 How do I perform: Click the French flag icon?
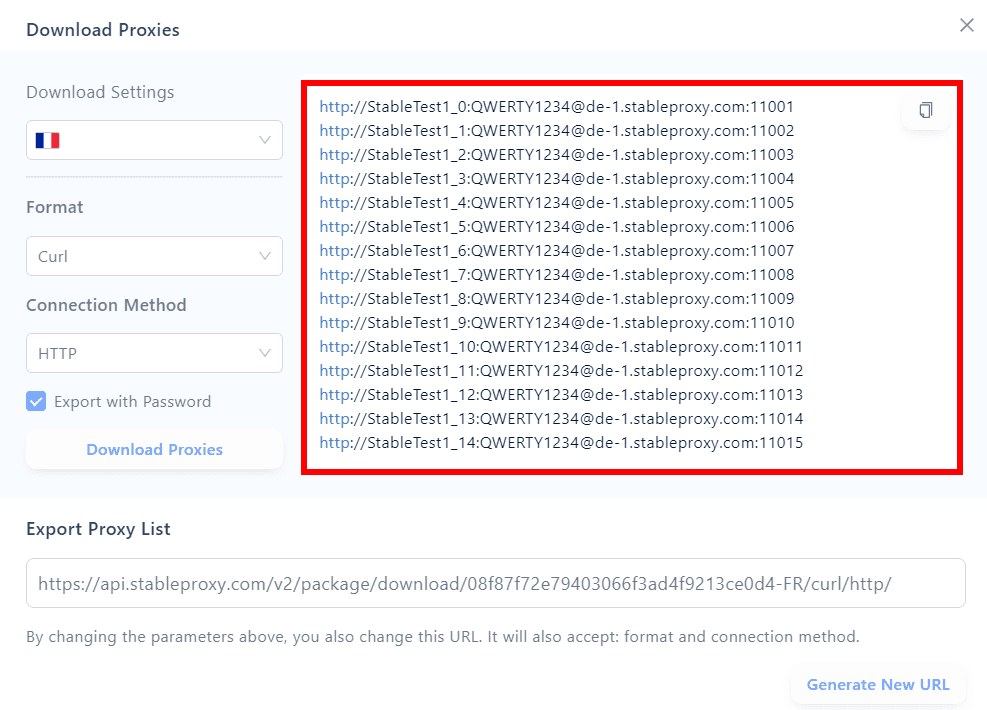pos(48,140)
